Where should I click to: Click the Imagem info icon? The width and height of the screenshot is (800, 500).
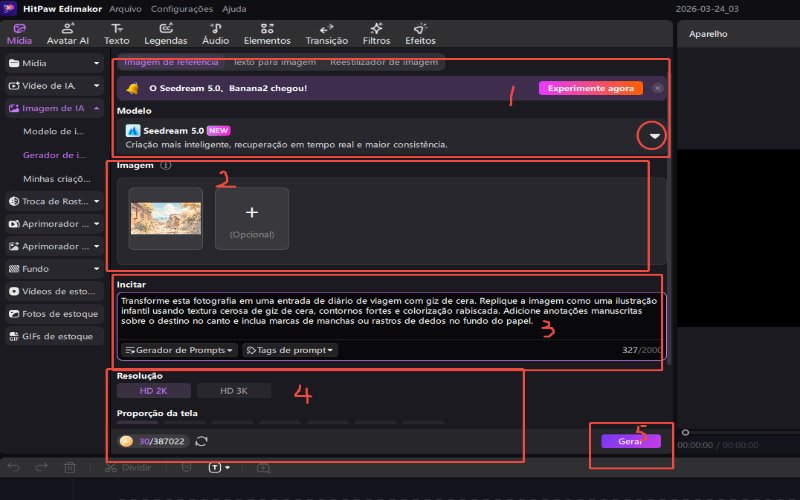click(x=166, y=165)
